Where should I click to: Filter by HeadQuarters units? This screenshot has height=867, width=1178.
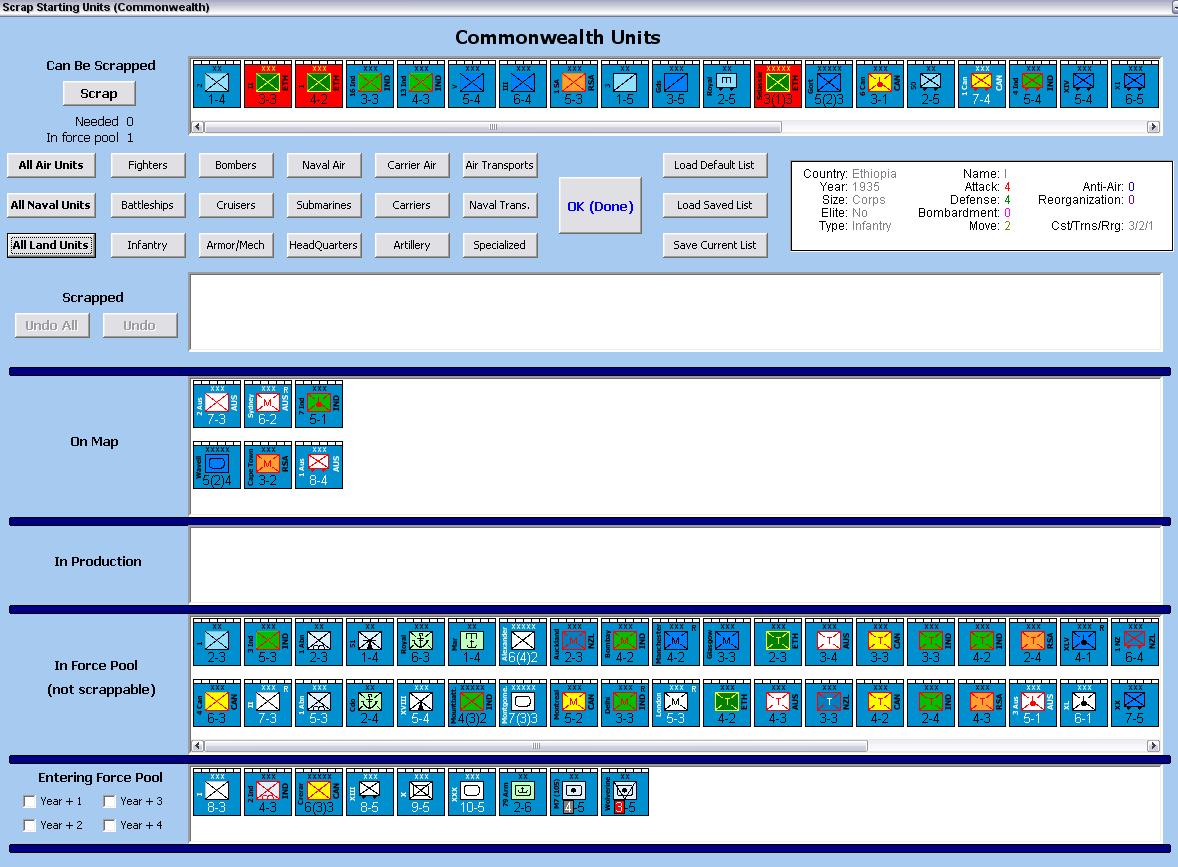tap(324, 245)
